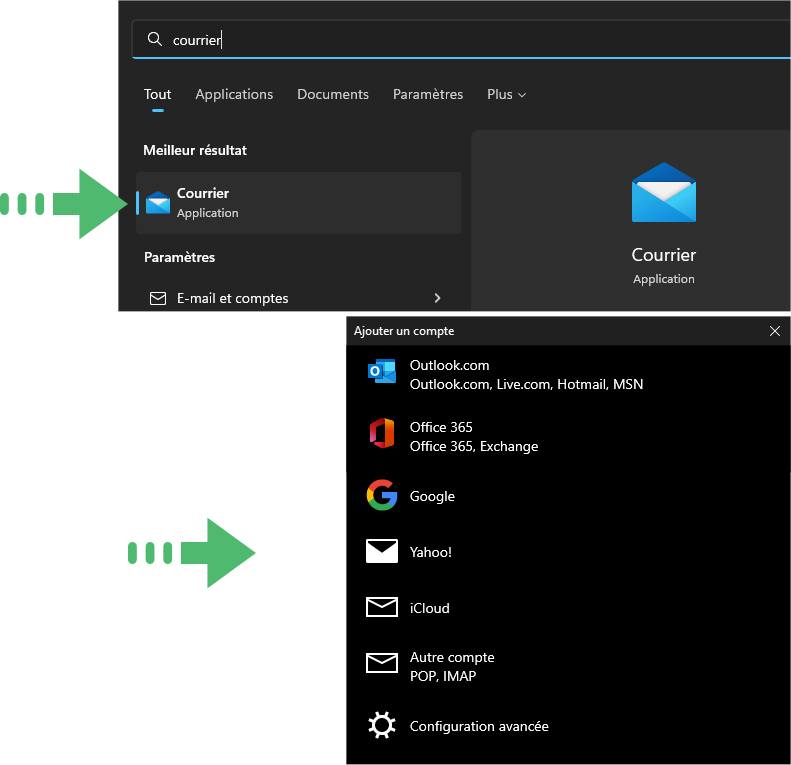Click the Paramètres section heading
The width and height of the screenshot is (791, 765).
pyautogui.click(x=180, y=257)
